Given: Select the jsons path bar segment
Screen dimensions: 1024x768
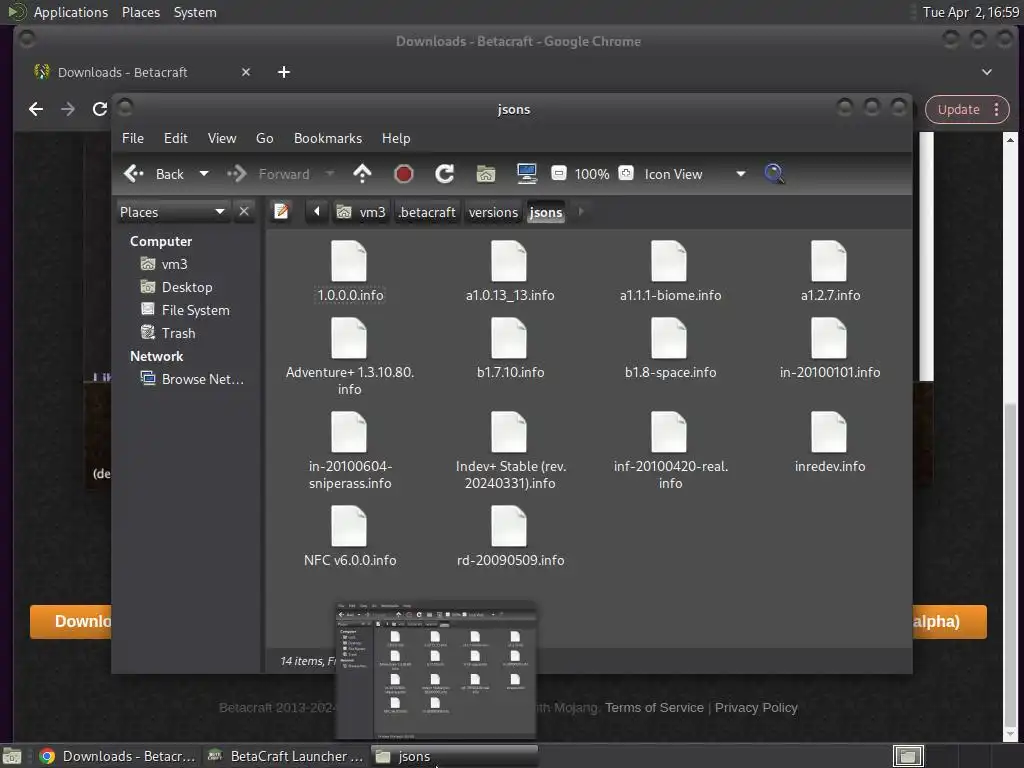Looking at the screenshot, I should tap(546, 212).
